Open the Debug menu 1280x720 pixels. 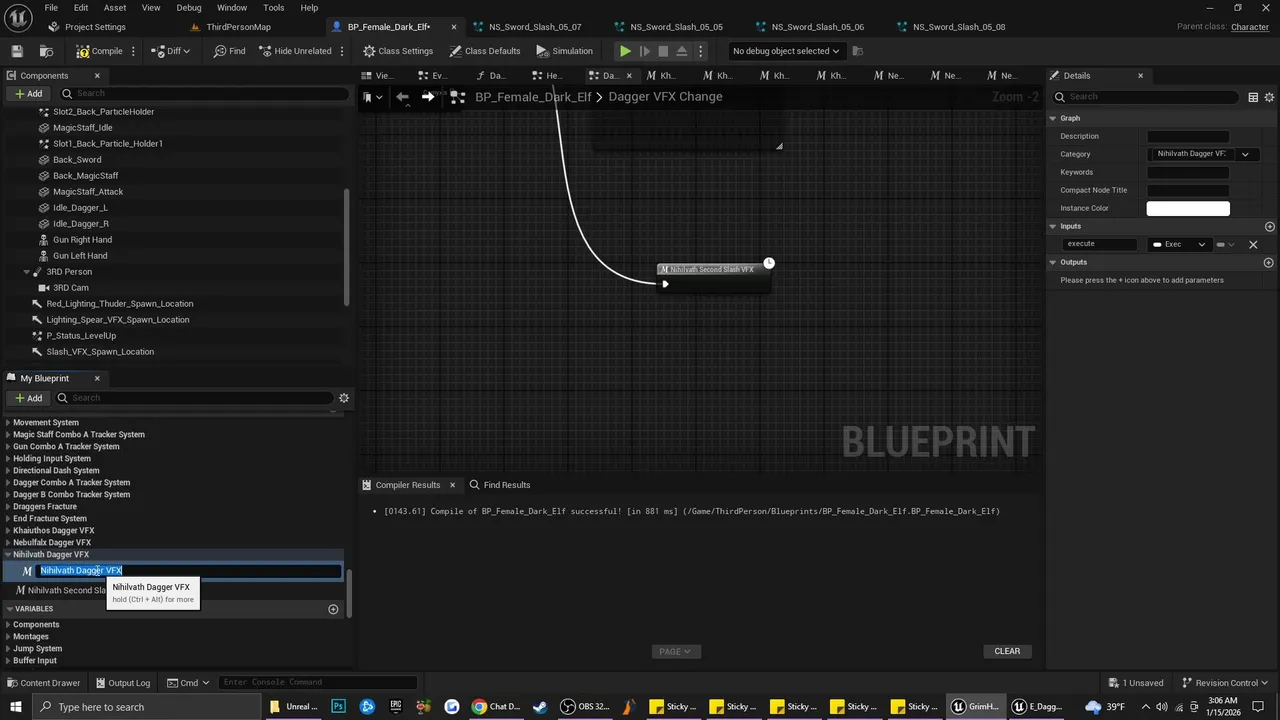[x=189, y=7]
